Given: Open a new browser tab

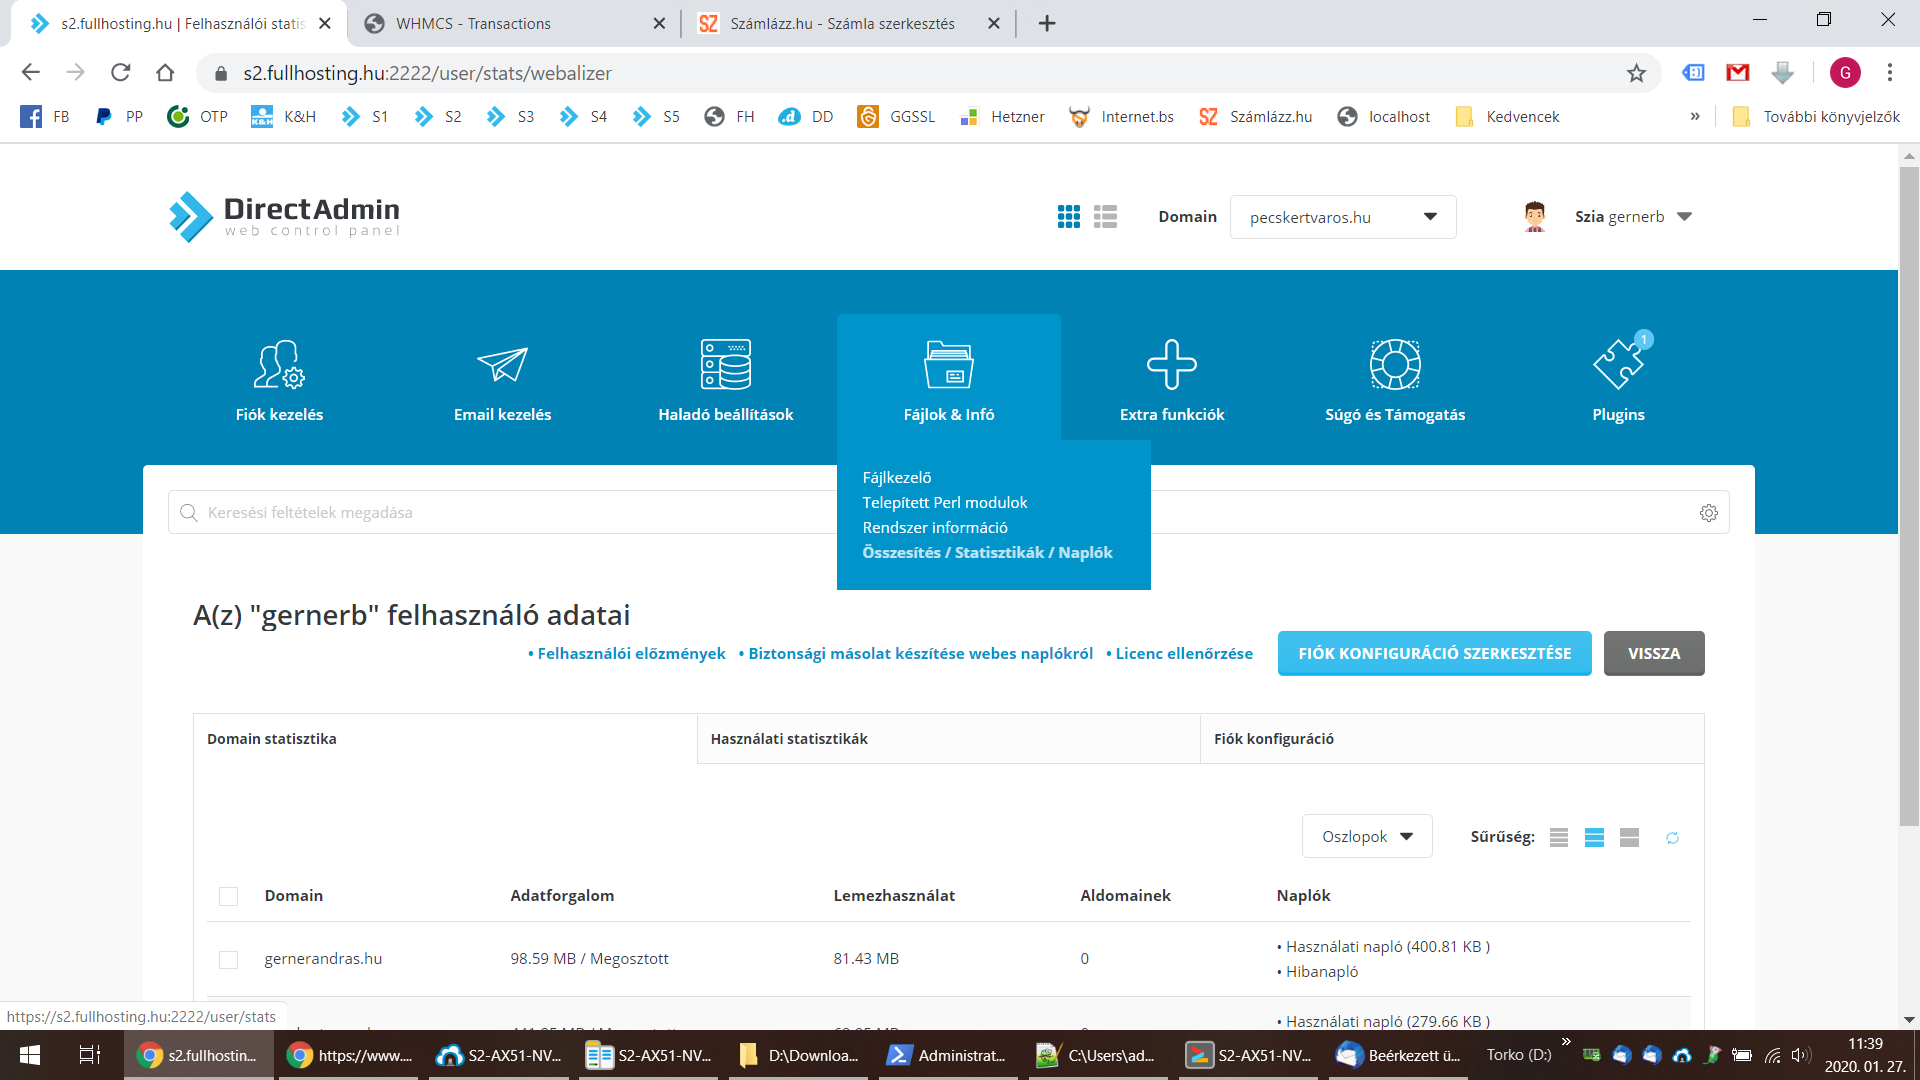Looking at the screenshot, I should tap(1047, 23).
